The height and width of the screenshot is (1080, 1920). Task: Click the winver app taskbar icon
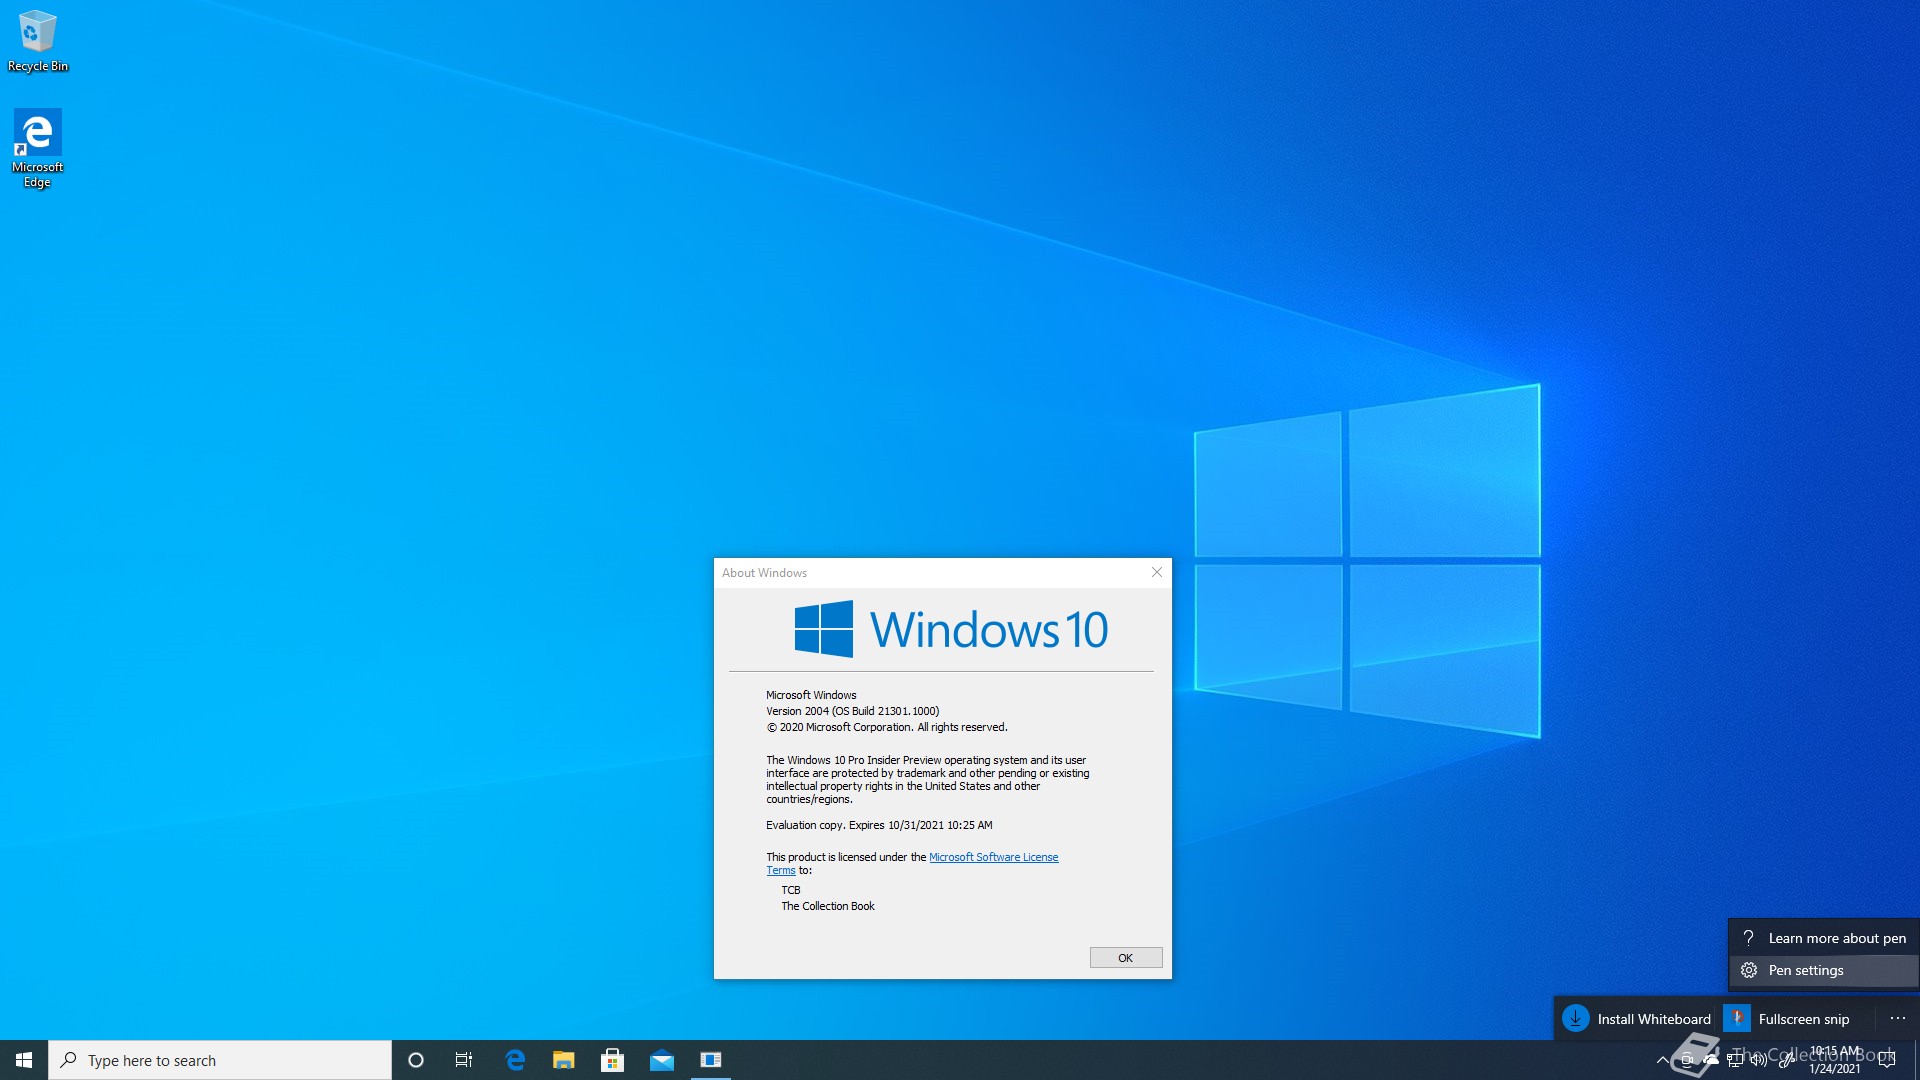711,1060
